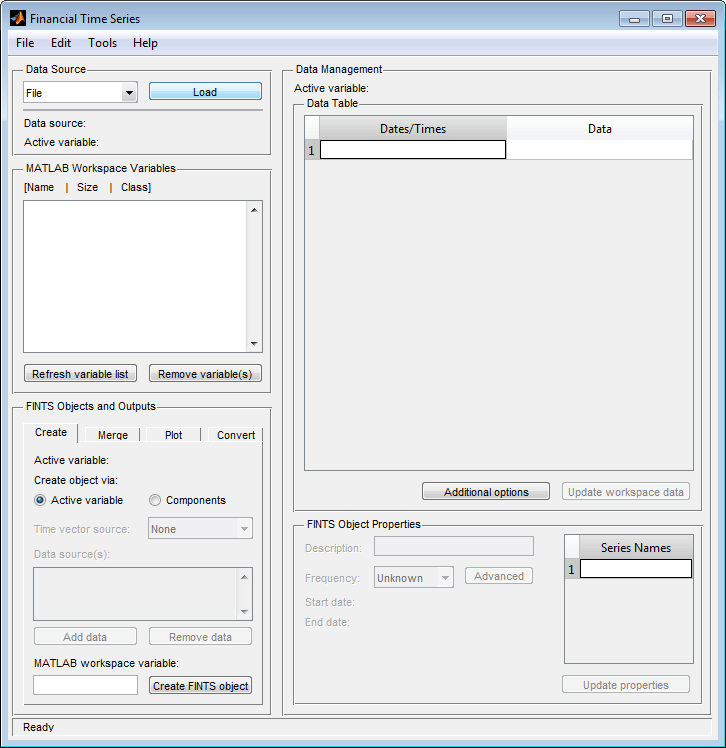Click down arrow of variables list scrollbar
The width and height of the screenshot is (726, 748).
tap(254, 343)
